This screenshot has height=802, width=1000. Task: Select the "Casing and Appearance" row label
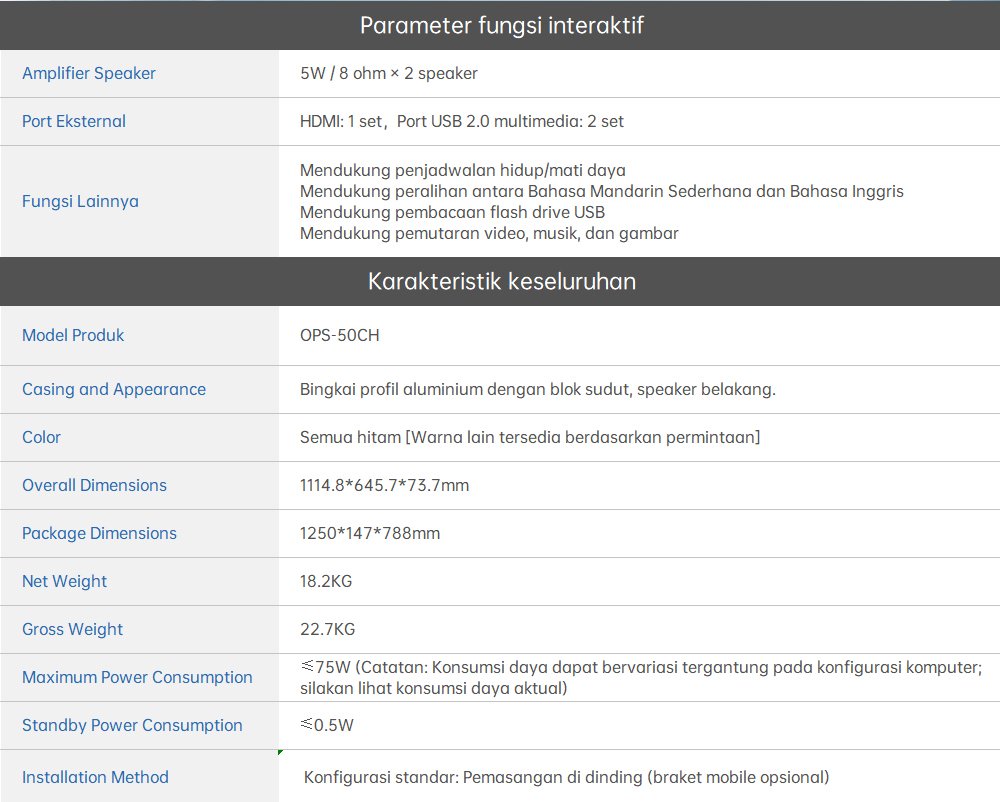[114, 389]
